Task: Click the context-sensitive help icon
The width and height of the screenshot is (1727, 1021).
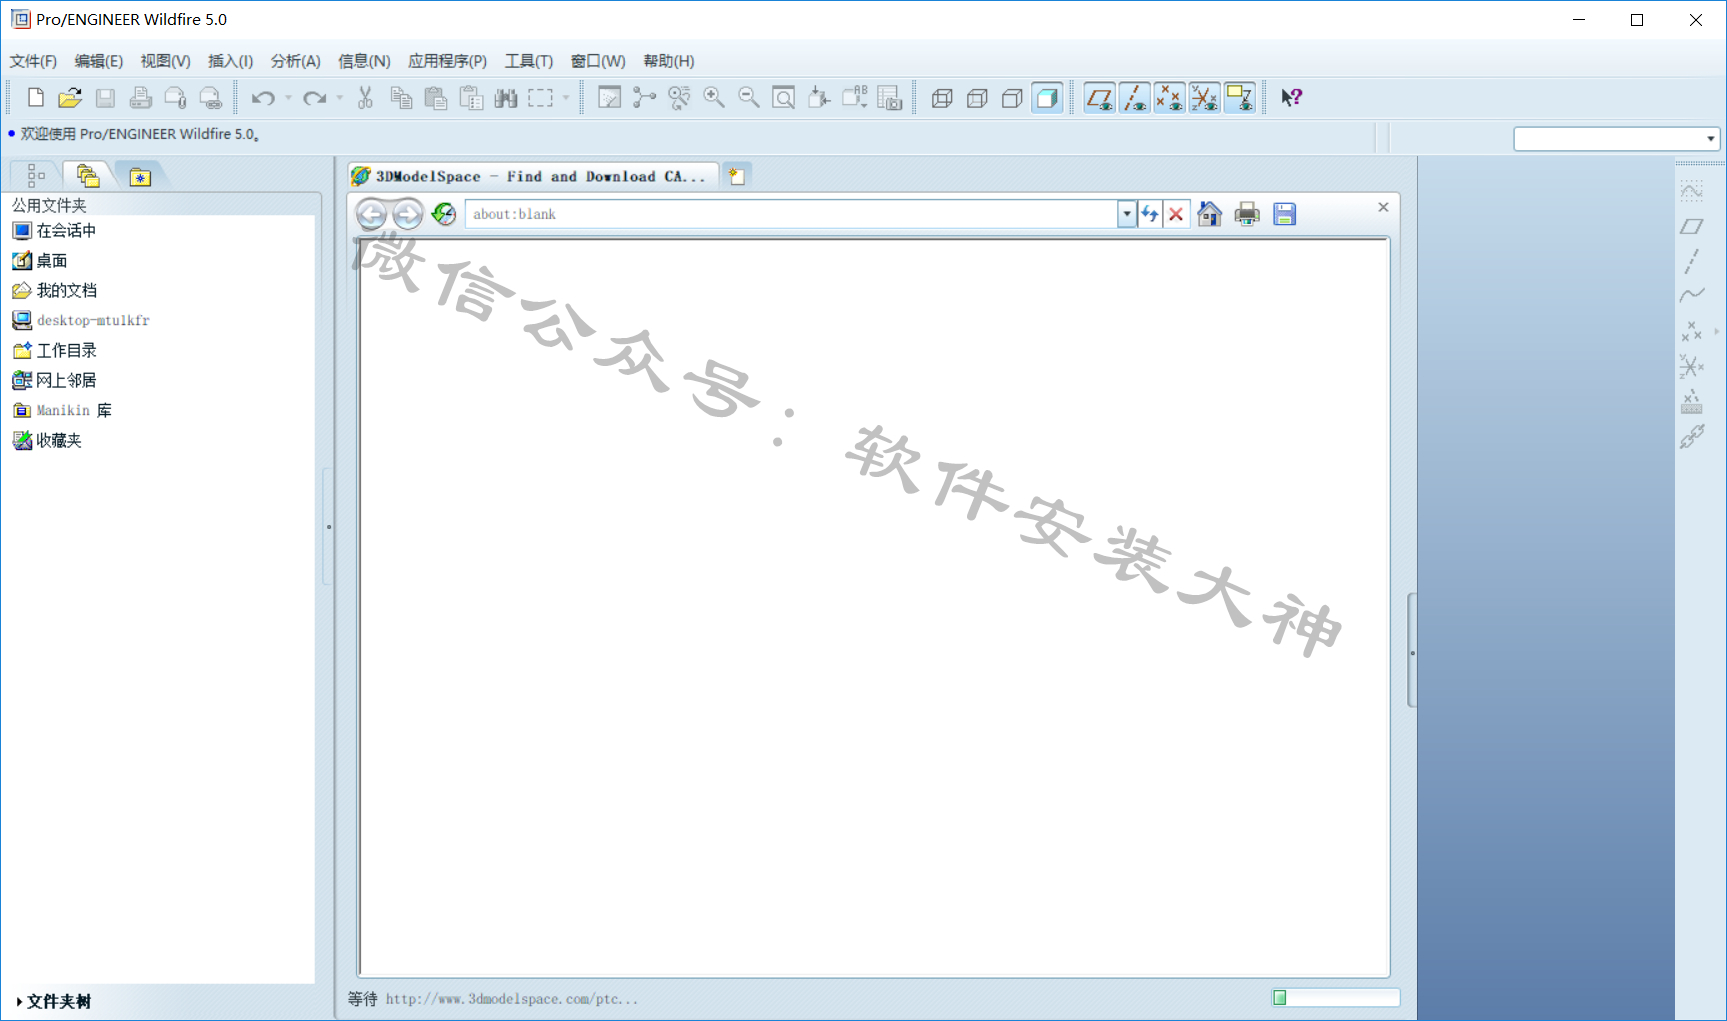Action: (1292, 97)
